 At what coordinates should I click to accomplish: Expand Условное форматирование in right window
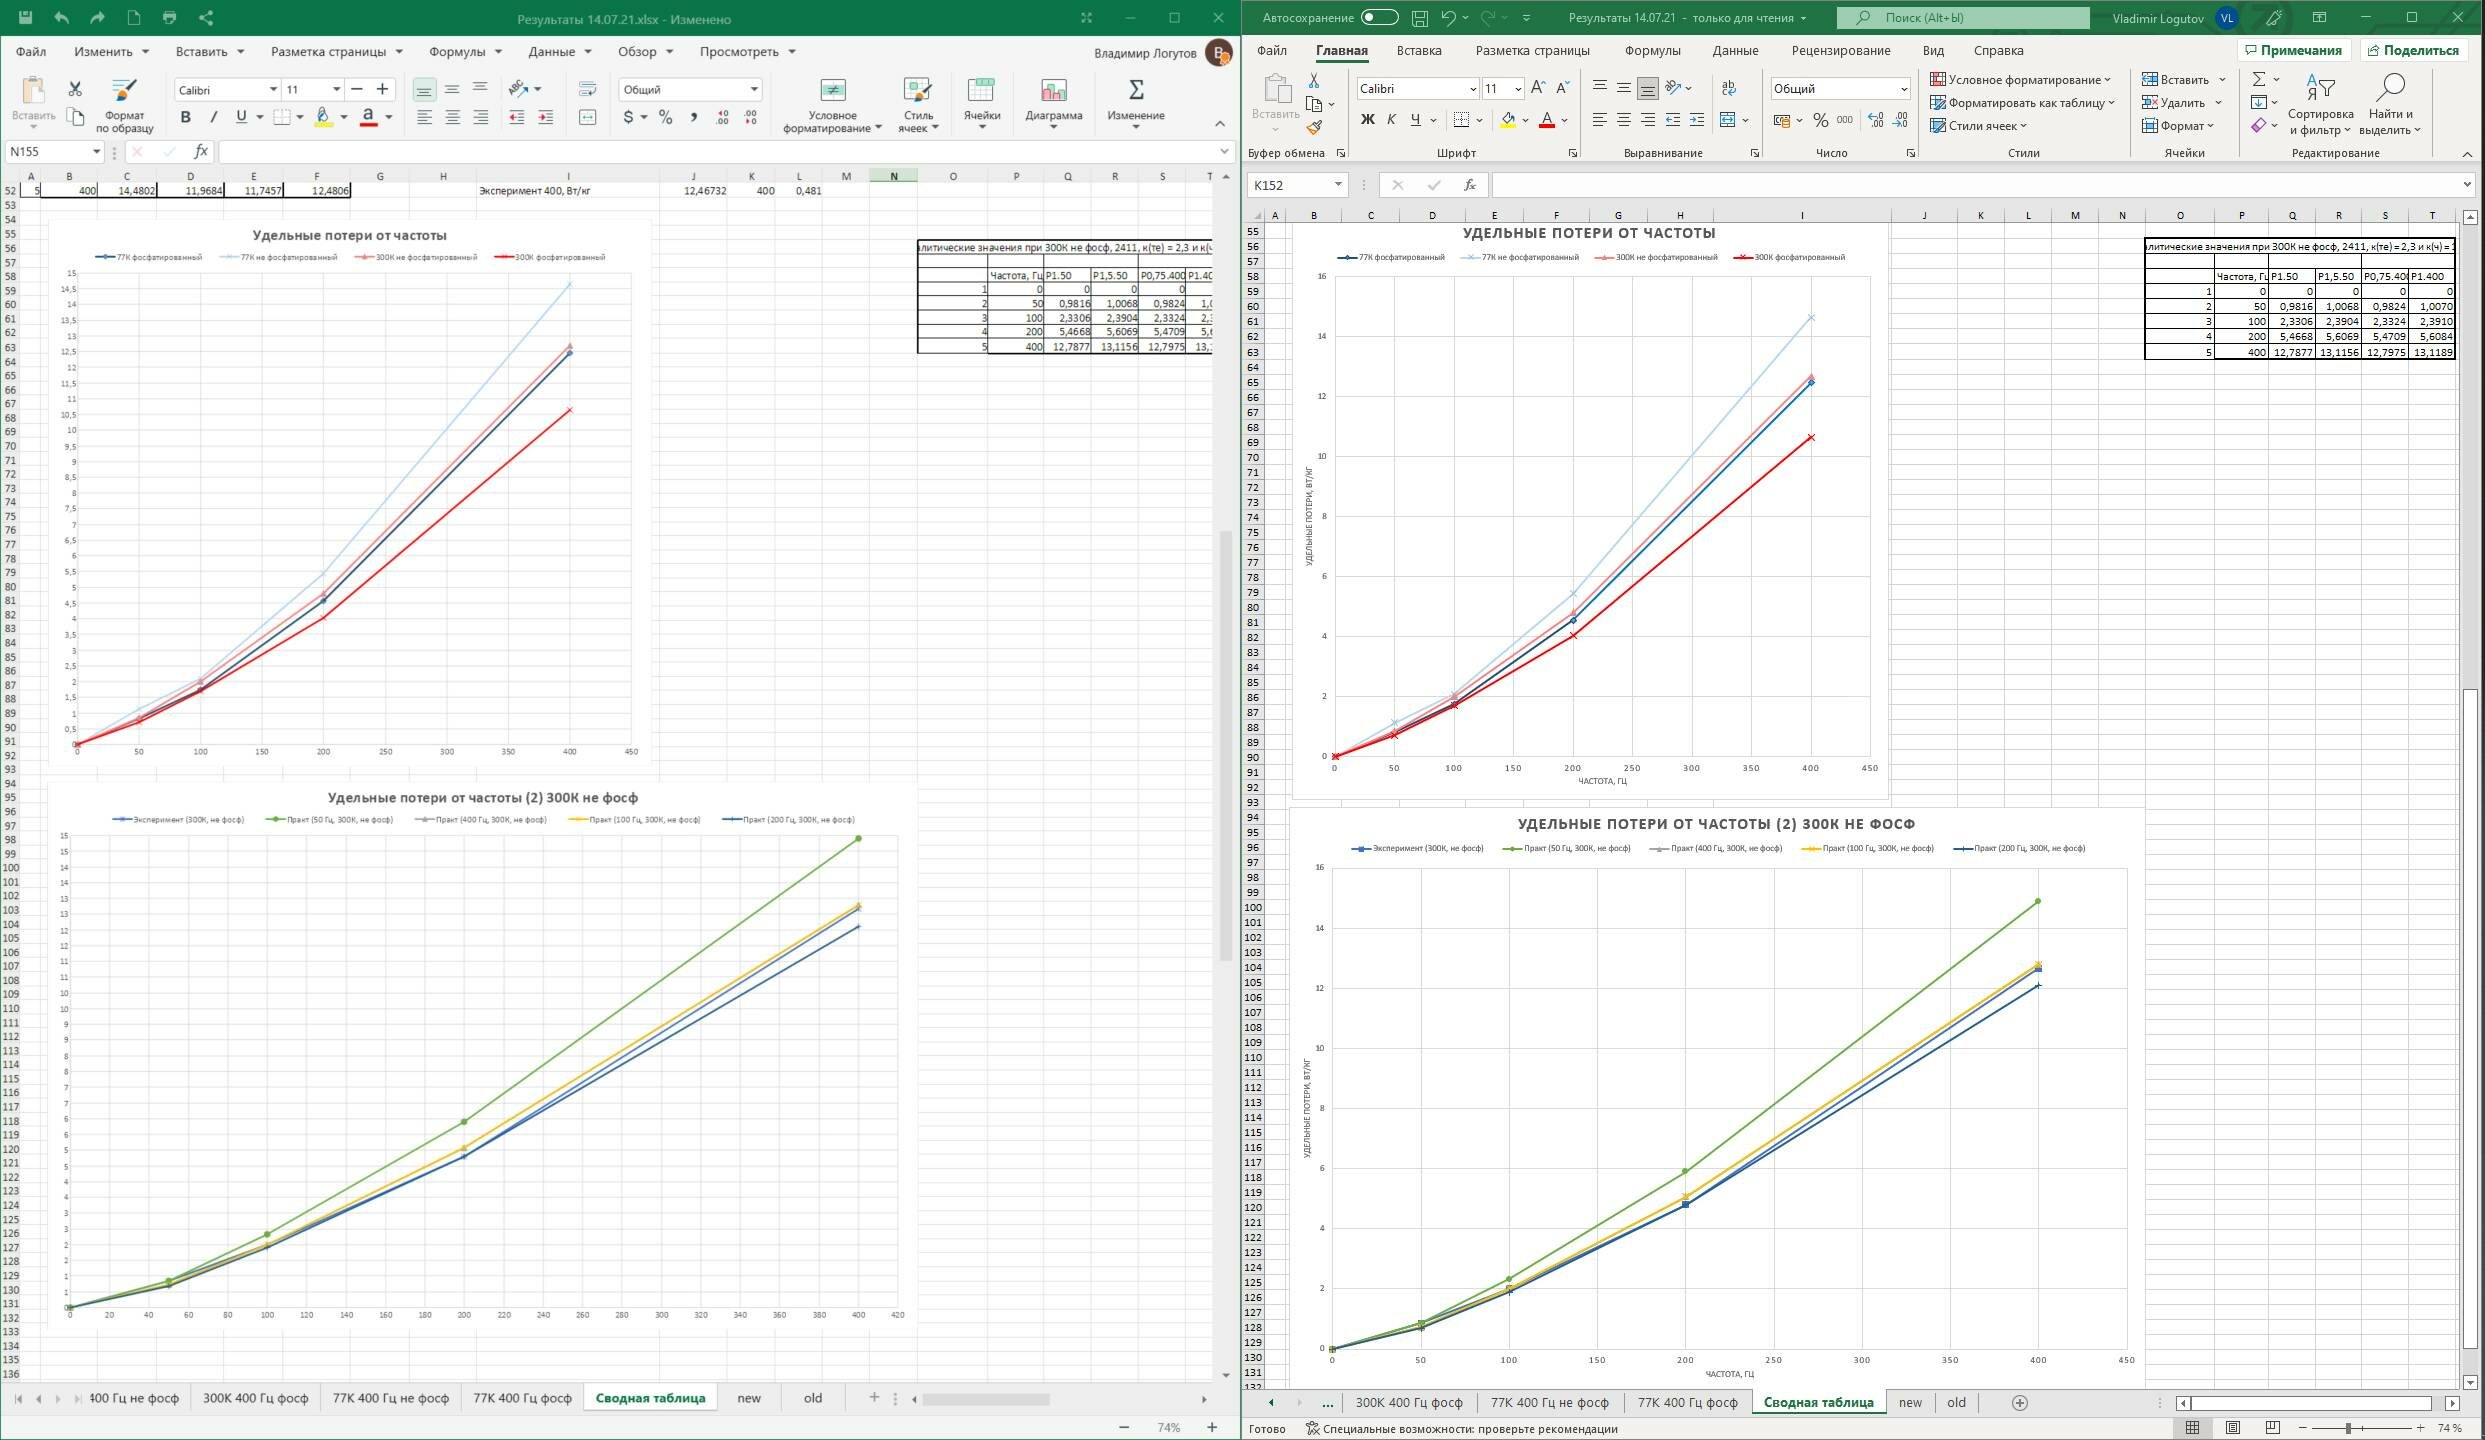[x=2020, y=79]
